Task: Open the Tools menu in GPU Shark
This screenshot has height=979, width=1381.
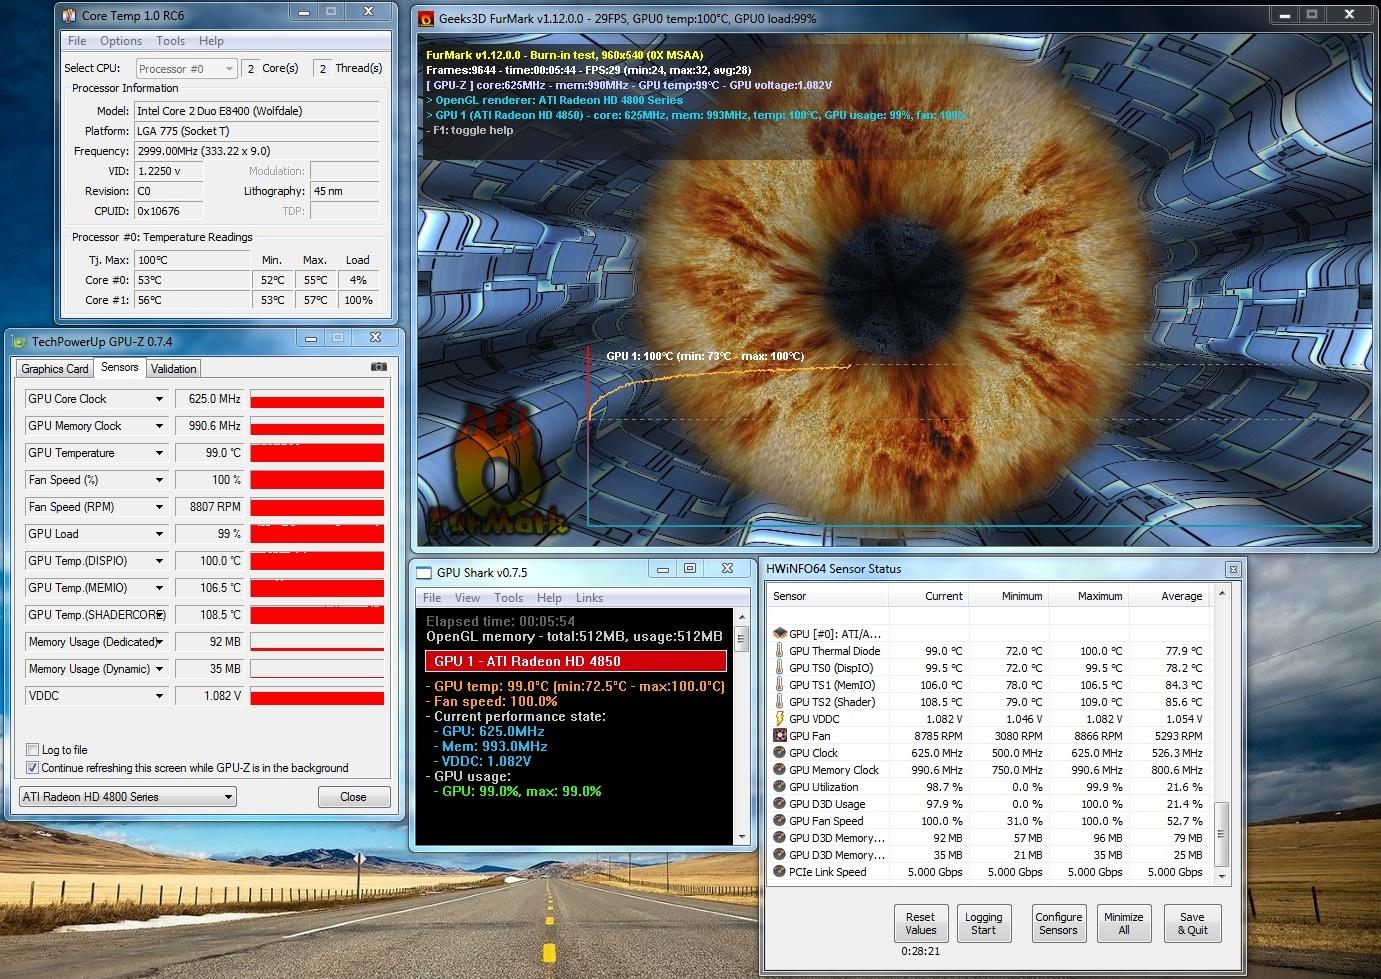Action: point(508,598)
